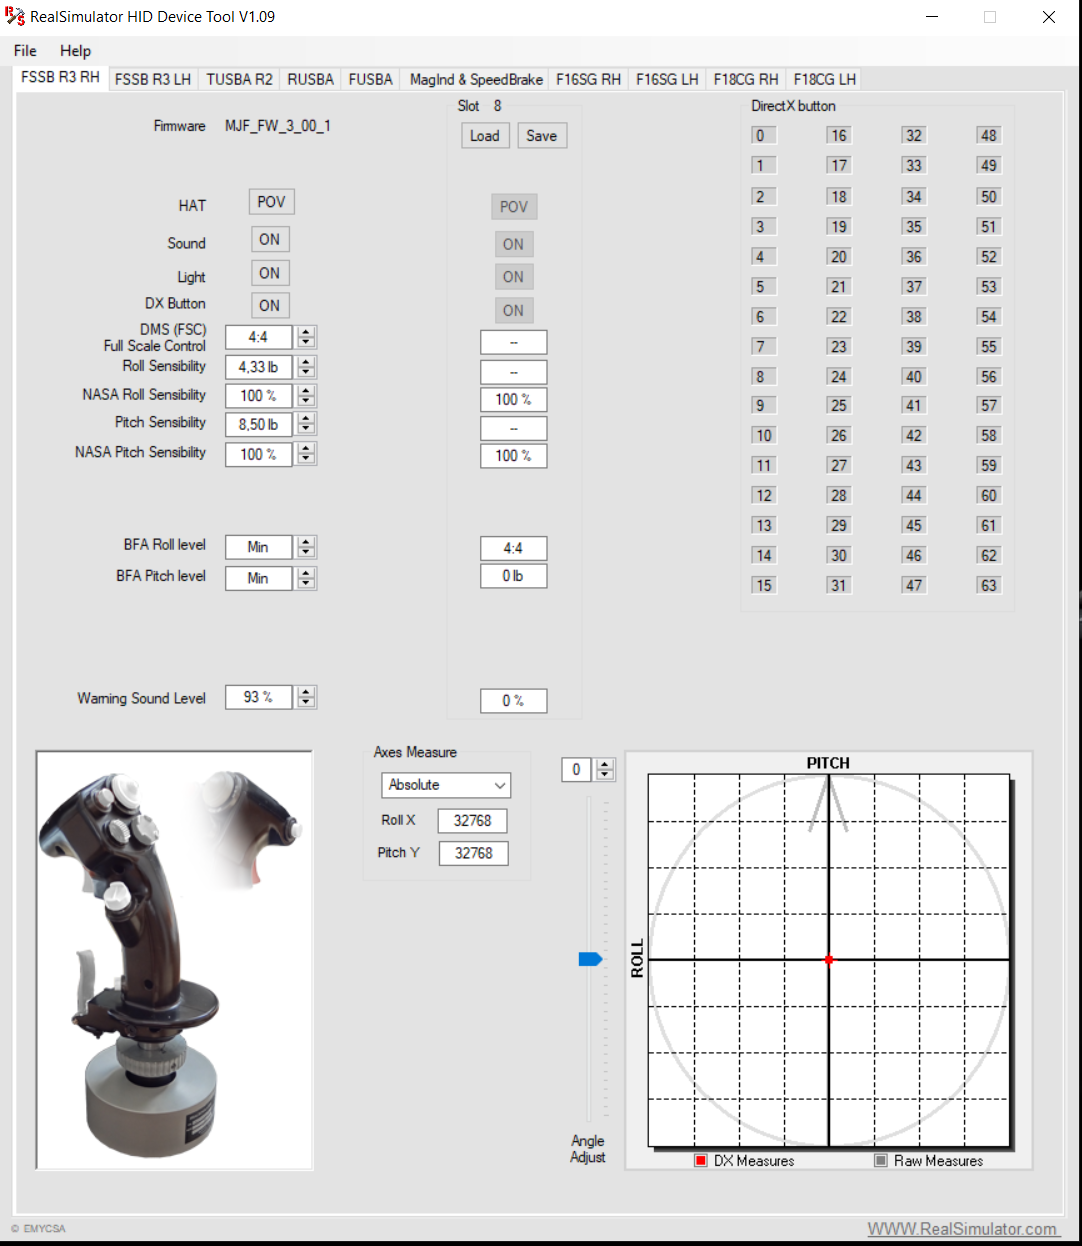Screen dimensions: 1082x1246
Task: Click DirectX button indicator 31
Action: click(838, 585)
